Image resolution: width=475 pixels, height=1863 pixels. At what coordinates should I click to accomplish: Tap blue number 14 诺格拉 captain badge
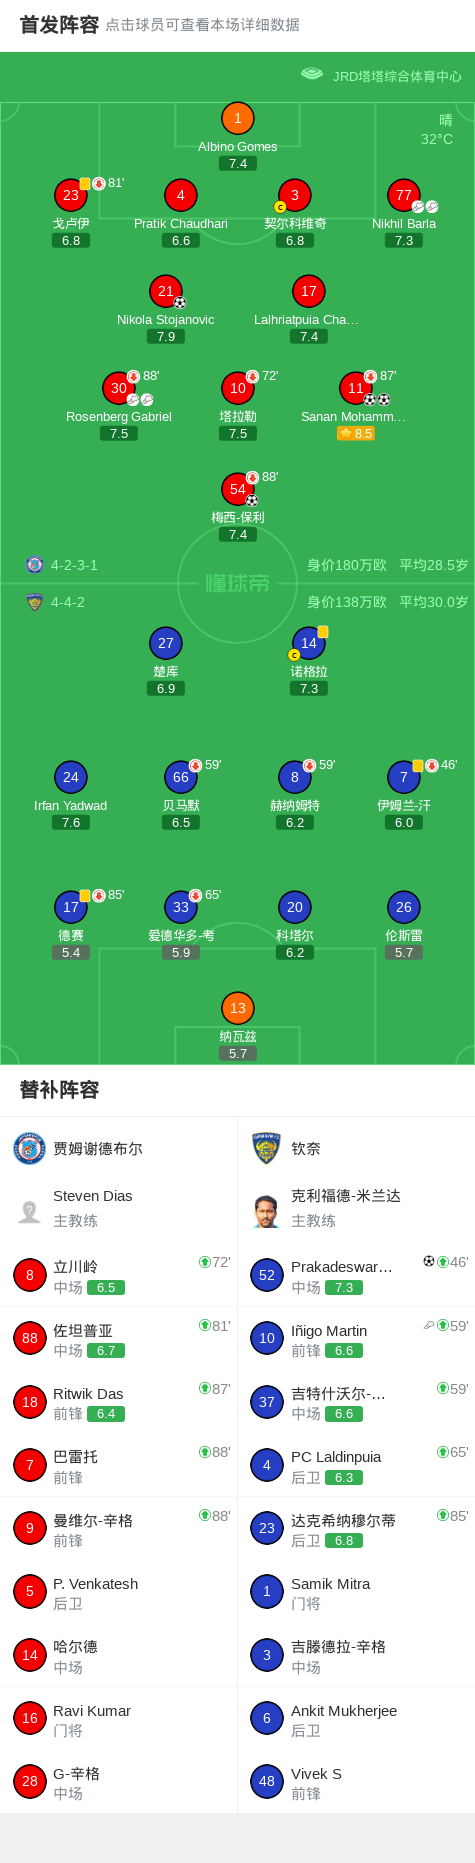pyautogui.click(x=309, y=643)
